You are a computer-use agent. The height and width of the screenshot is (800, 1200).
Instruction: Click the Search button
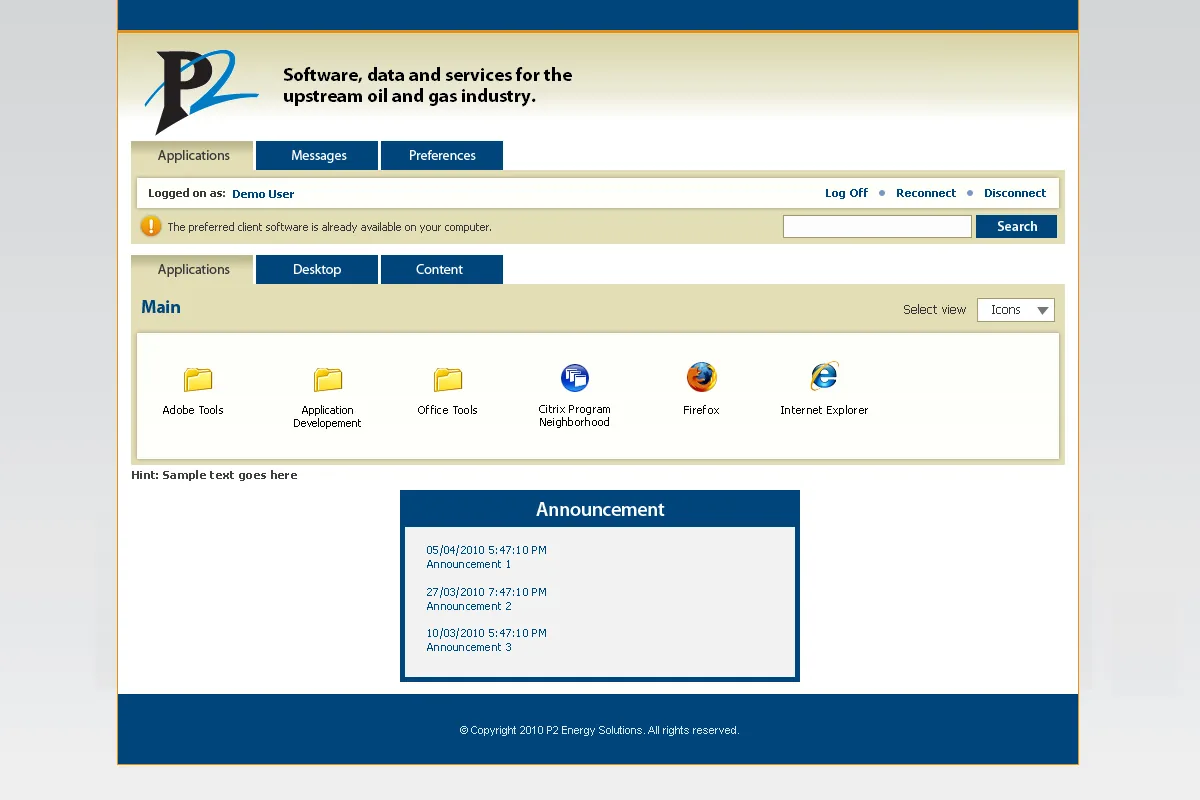point(1016,226)
